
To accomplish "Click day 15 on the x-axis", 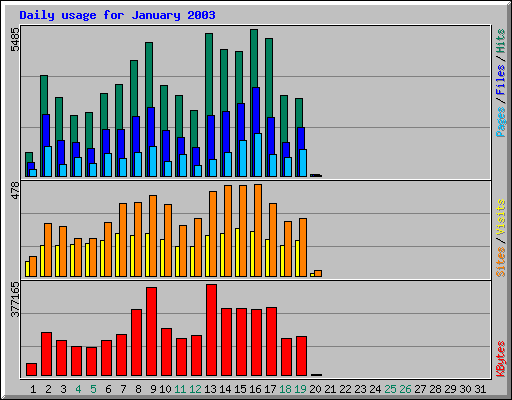I will 240,389.
